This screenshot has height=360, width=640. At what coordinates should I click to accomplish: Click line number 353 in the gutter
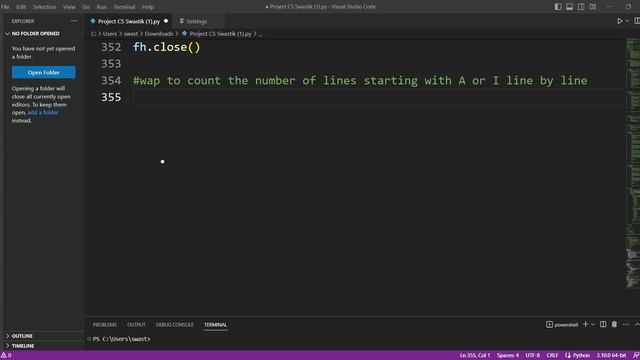point(111,64)
